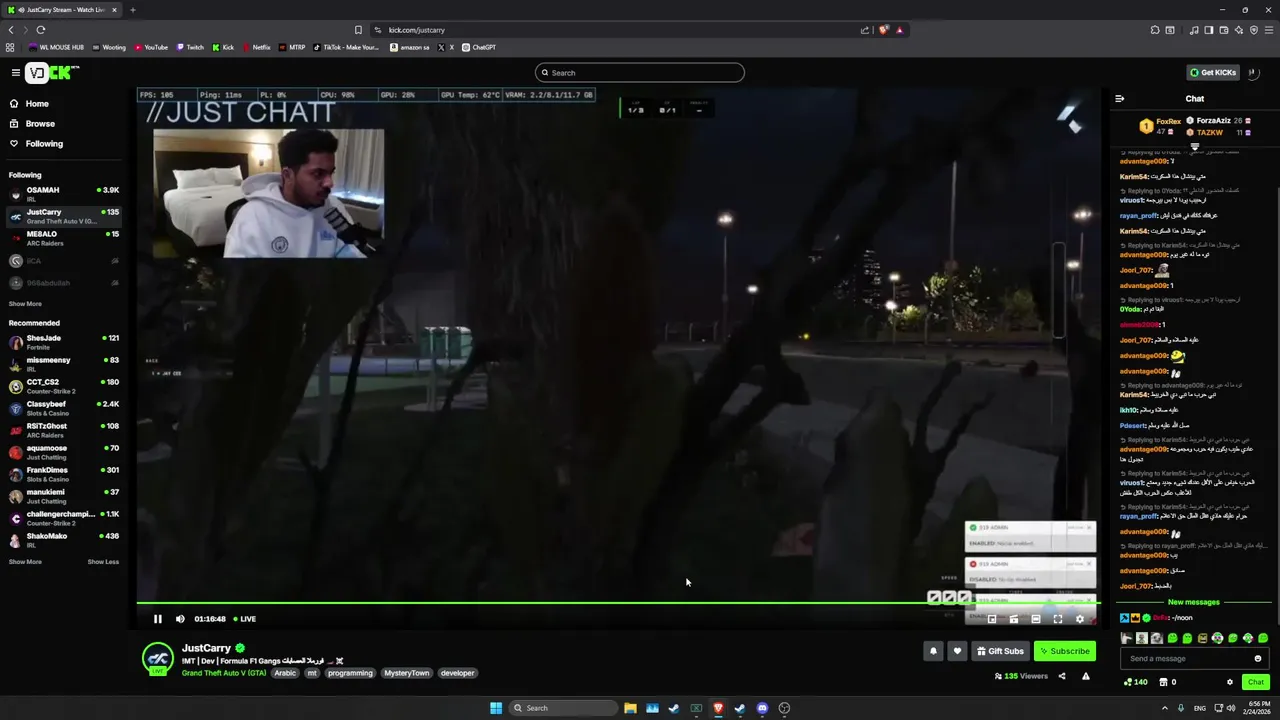
Task: Pause the live stream video
Action: coord(157,619)
